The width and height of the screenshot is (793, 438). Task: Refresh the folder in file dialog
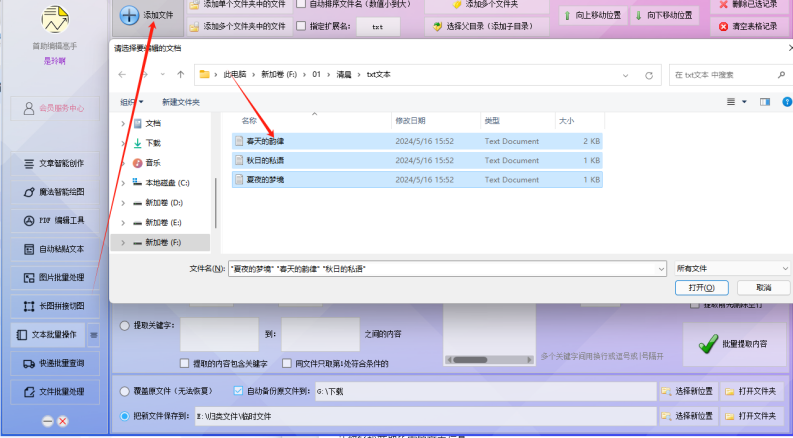tap(649, 75)
